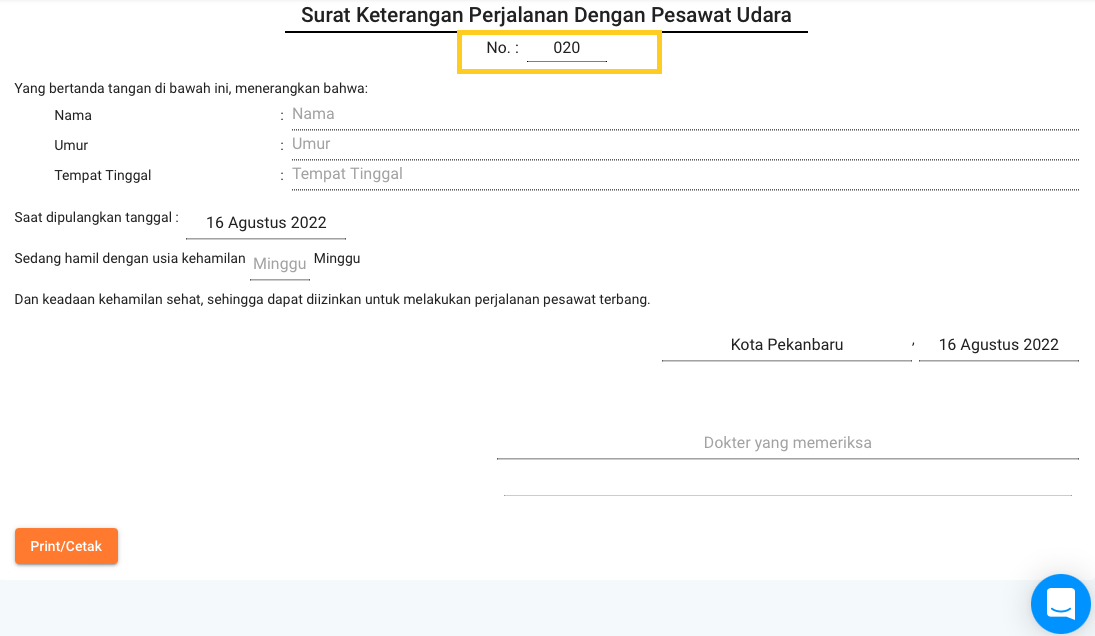The height and width of the screenshot is (636, 1095).
Task: Select the text 'Yang bertanda tangan di bawah ini'
Action: pyautogui.click(x=122, y=89)
